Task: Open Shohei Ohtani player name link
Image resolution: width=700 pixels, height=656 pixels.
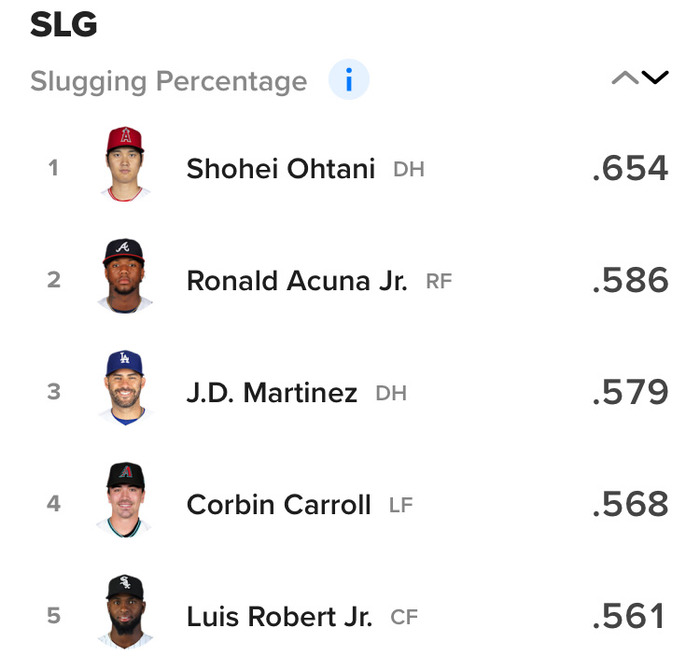Action: [x=280, y=169]
